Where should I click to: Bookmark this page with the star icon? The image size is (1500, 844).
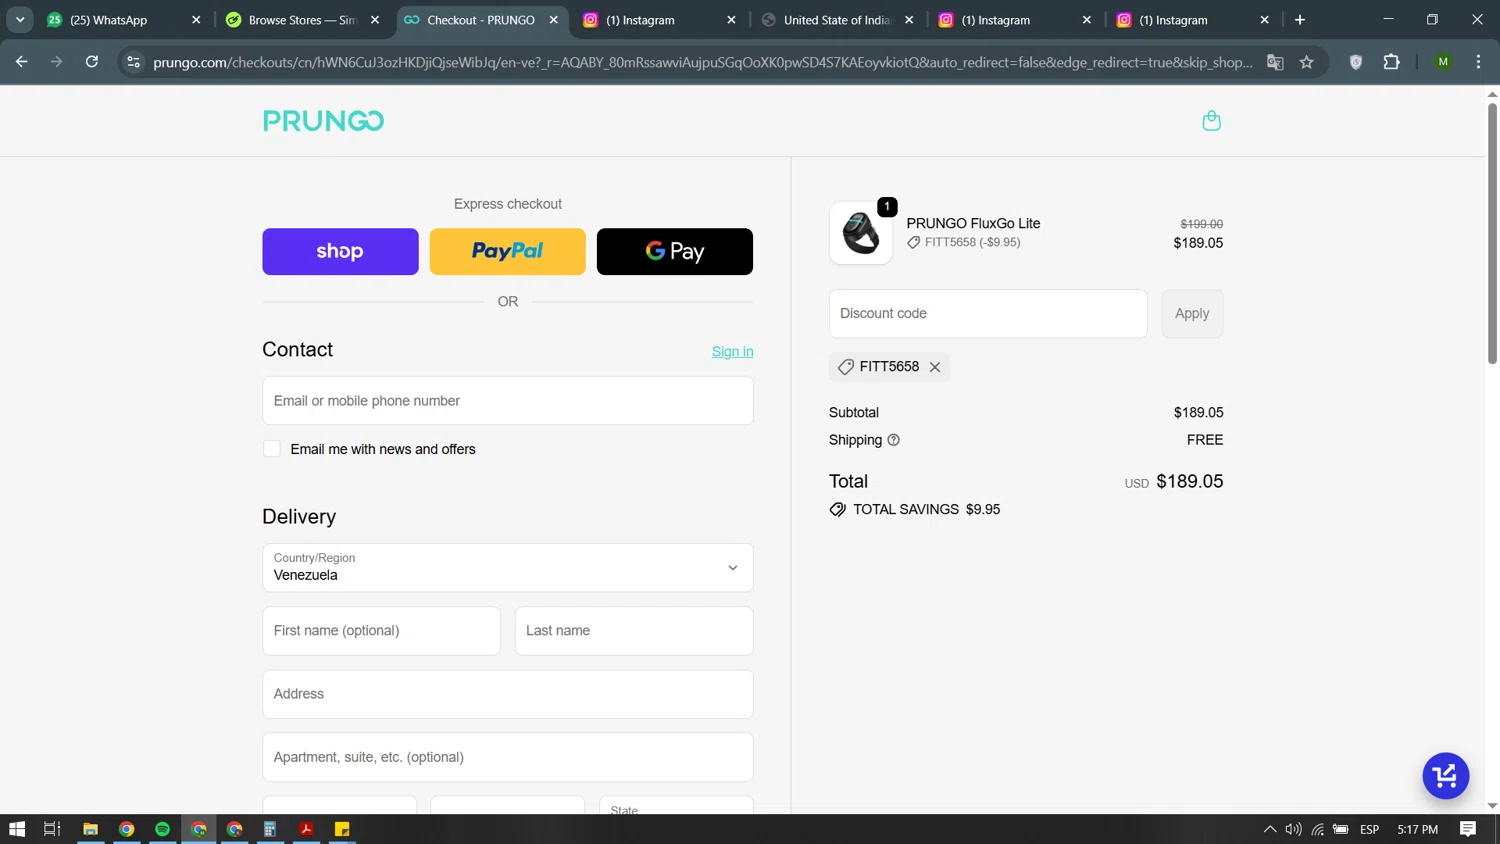(1306, 62)
